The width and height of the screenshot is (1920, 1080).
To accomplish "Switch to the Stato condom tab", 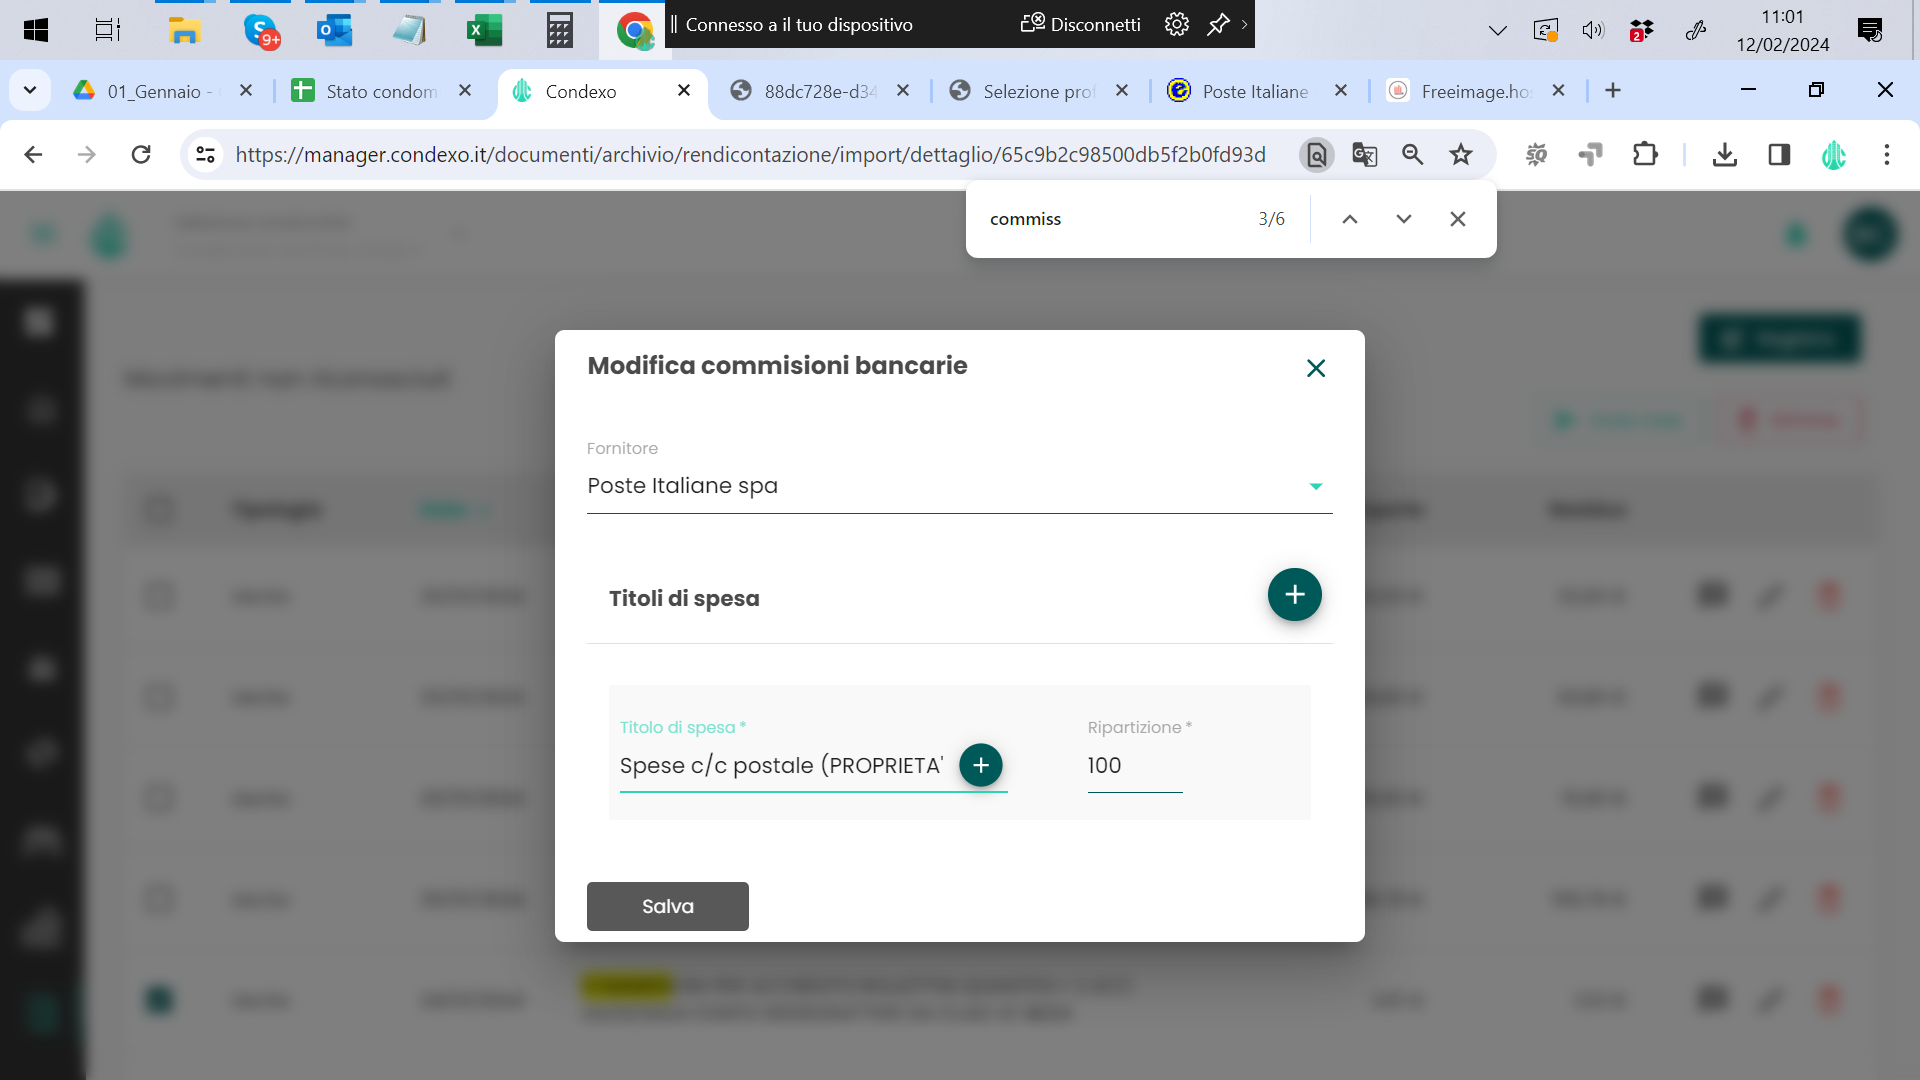I will click(x=380, y=91).
